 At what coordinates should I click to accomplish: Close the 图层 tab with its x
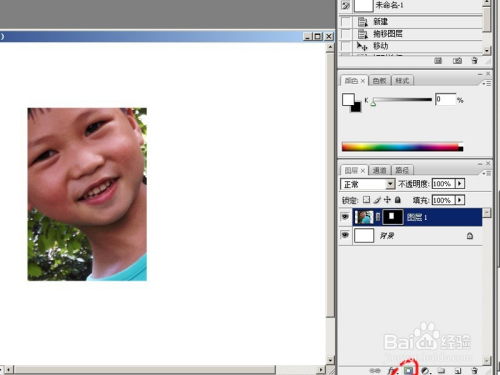tap(363, 171)
